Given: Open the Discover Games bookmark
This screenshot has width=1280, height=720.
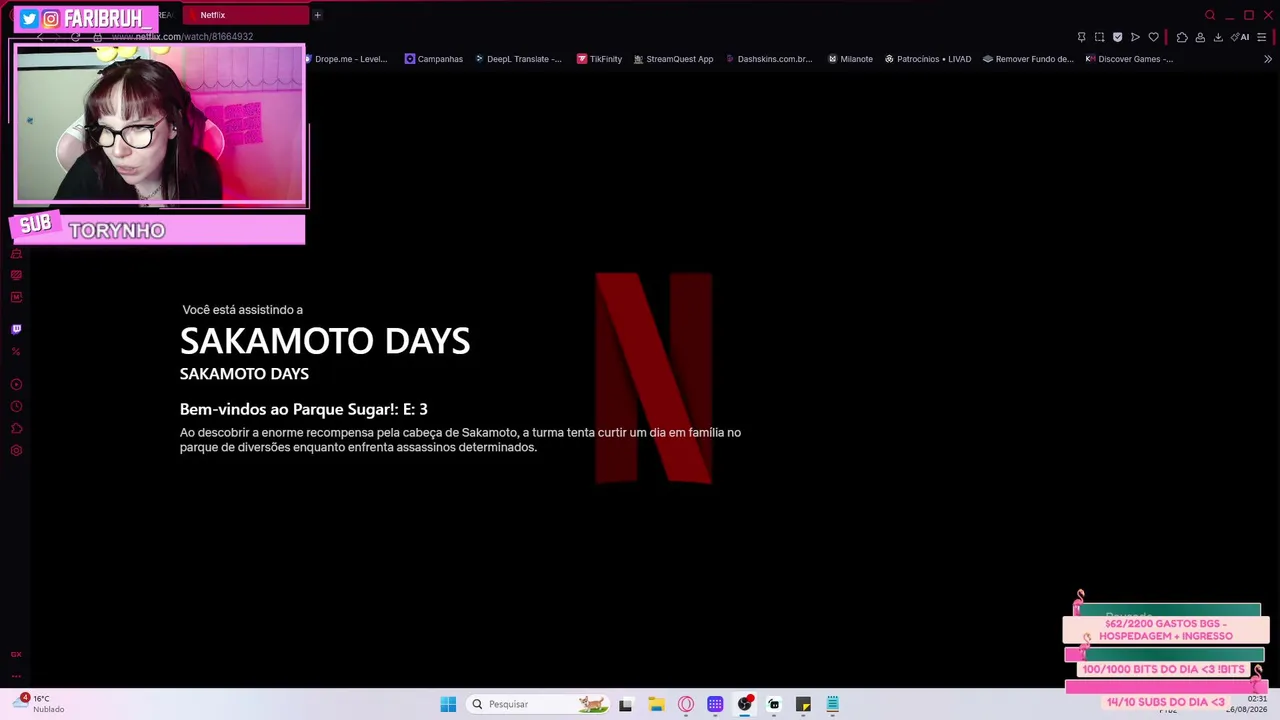Looking at the screenshot, I should [x=1129, y=59].
